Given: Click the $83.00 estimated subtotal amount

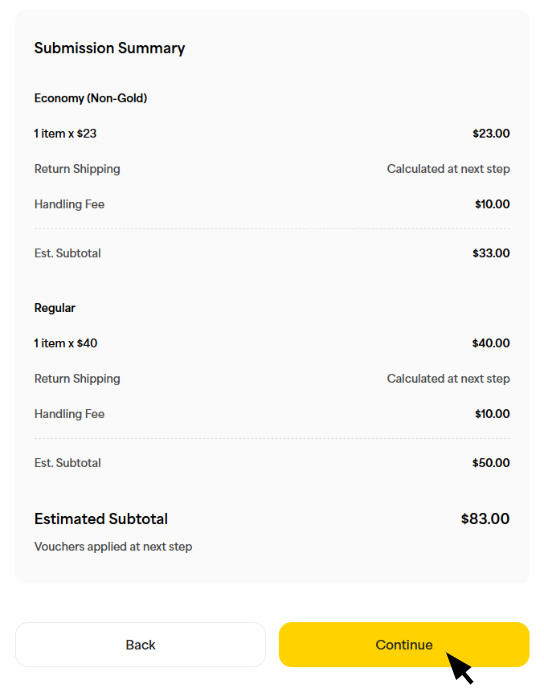Looking at the screenshot, I should tap(485, 519).
